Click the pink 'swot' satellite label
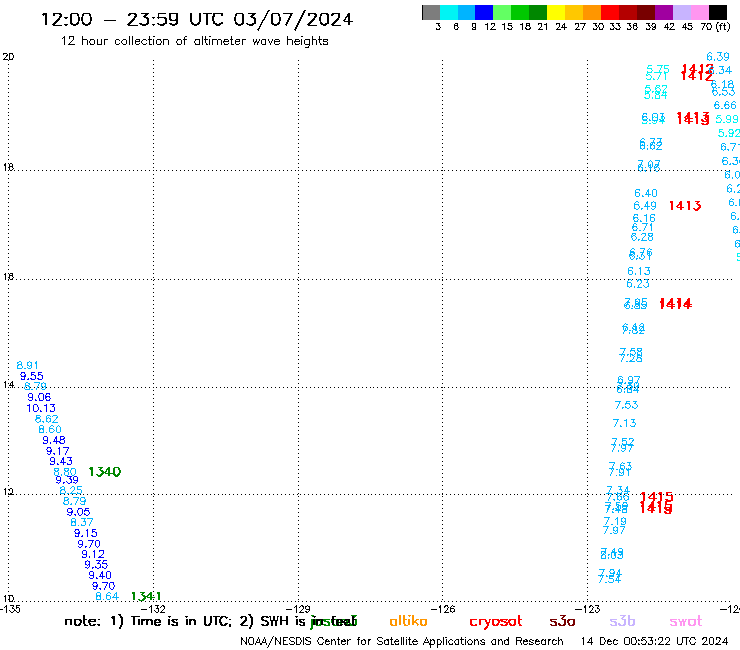The width and height of the screenshot is (740, 650). click(686, 621)
